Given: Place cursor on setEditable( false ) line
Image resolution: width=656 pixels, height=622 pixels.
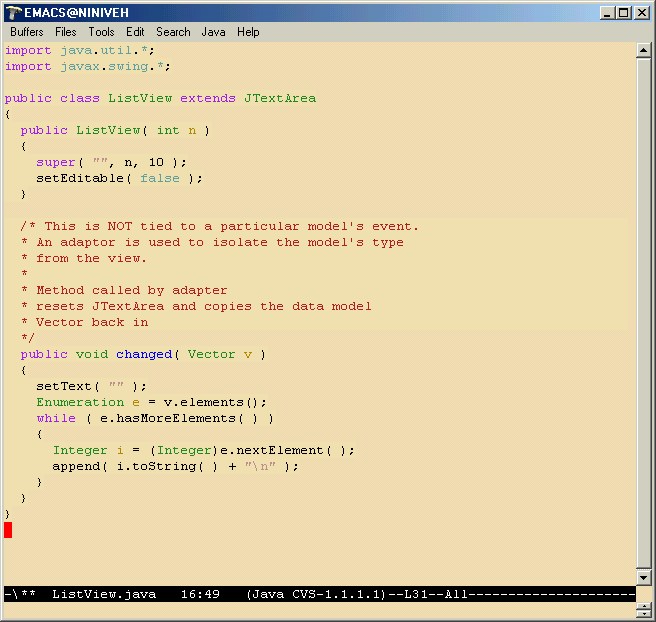Looking at the screenshot, I should 118,178.
